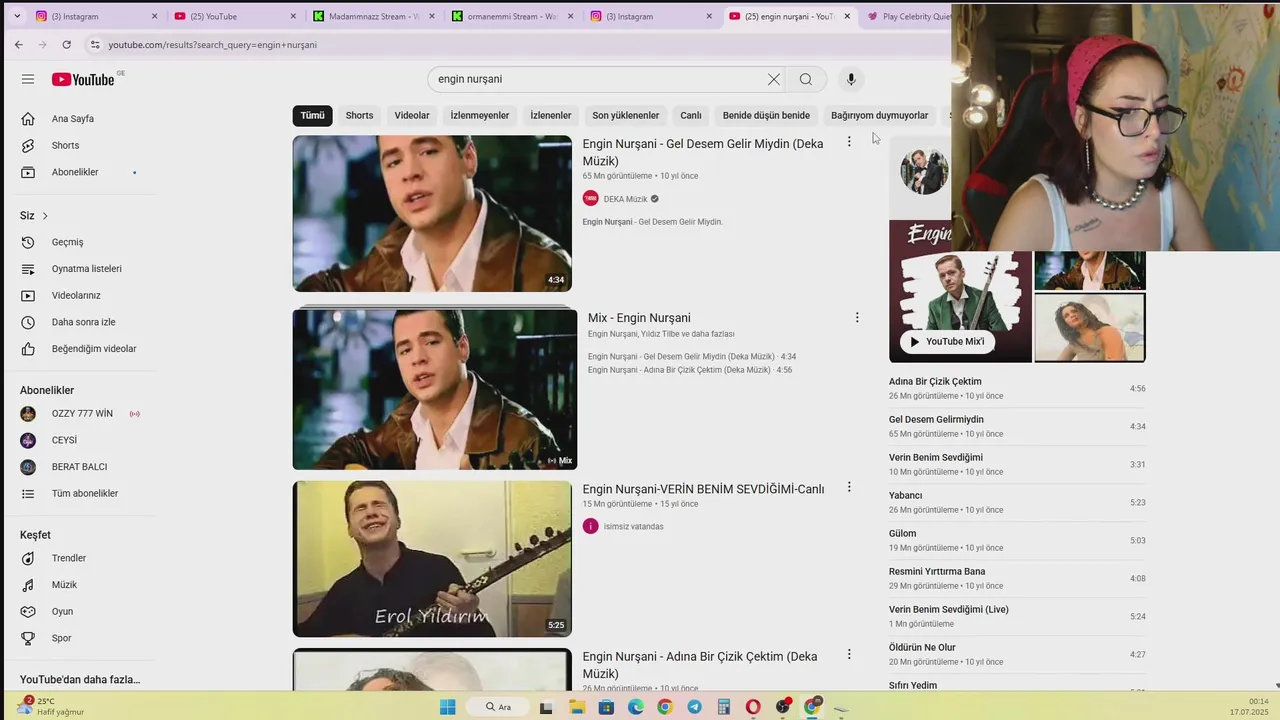
Task: Close the engin nurşani YouTube tab
Action: coord(847,16)
